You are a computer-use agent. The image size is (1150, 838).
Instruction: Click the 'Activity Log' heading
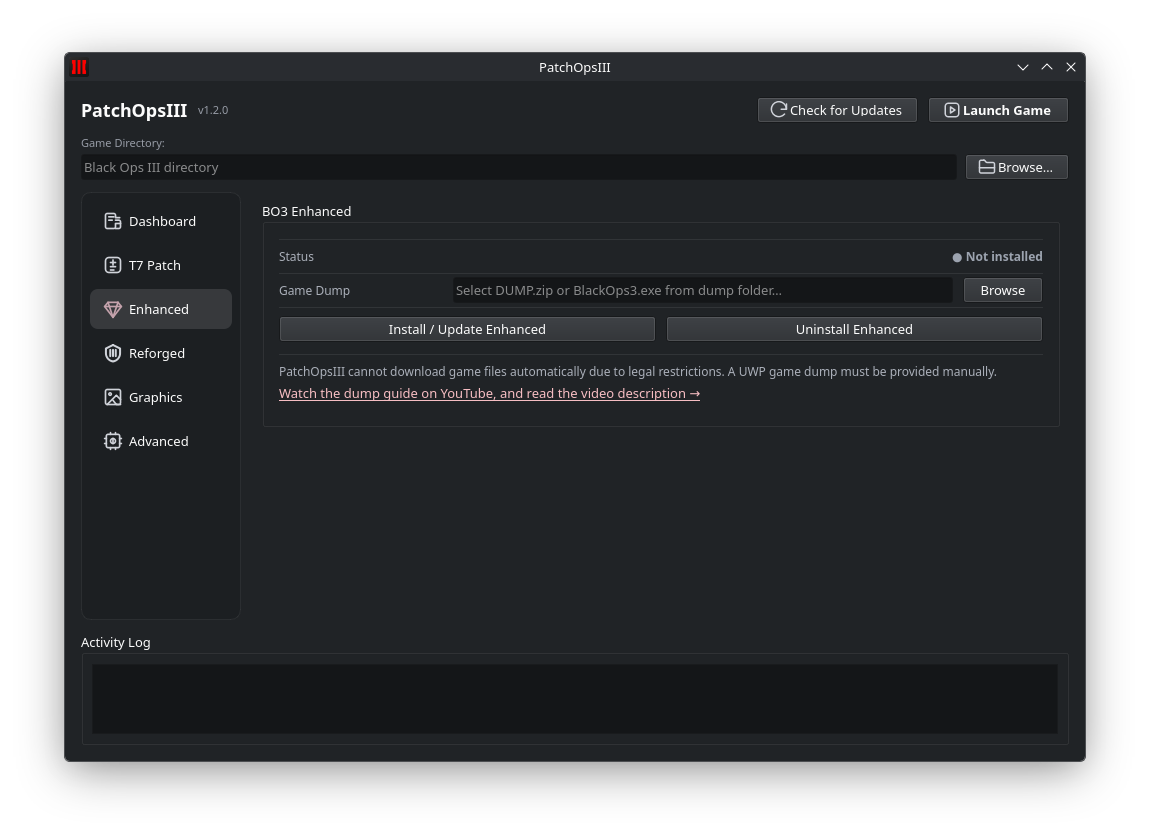[x=115, y=642]
